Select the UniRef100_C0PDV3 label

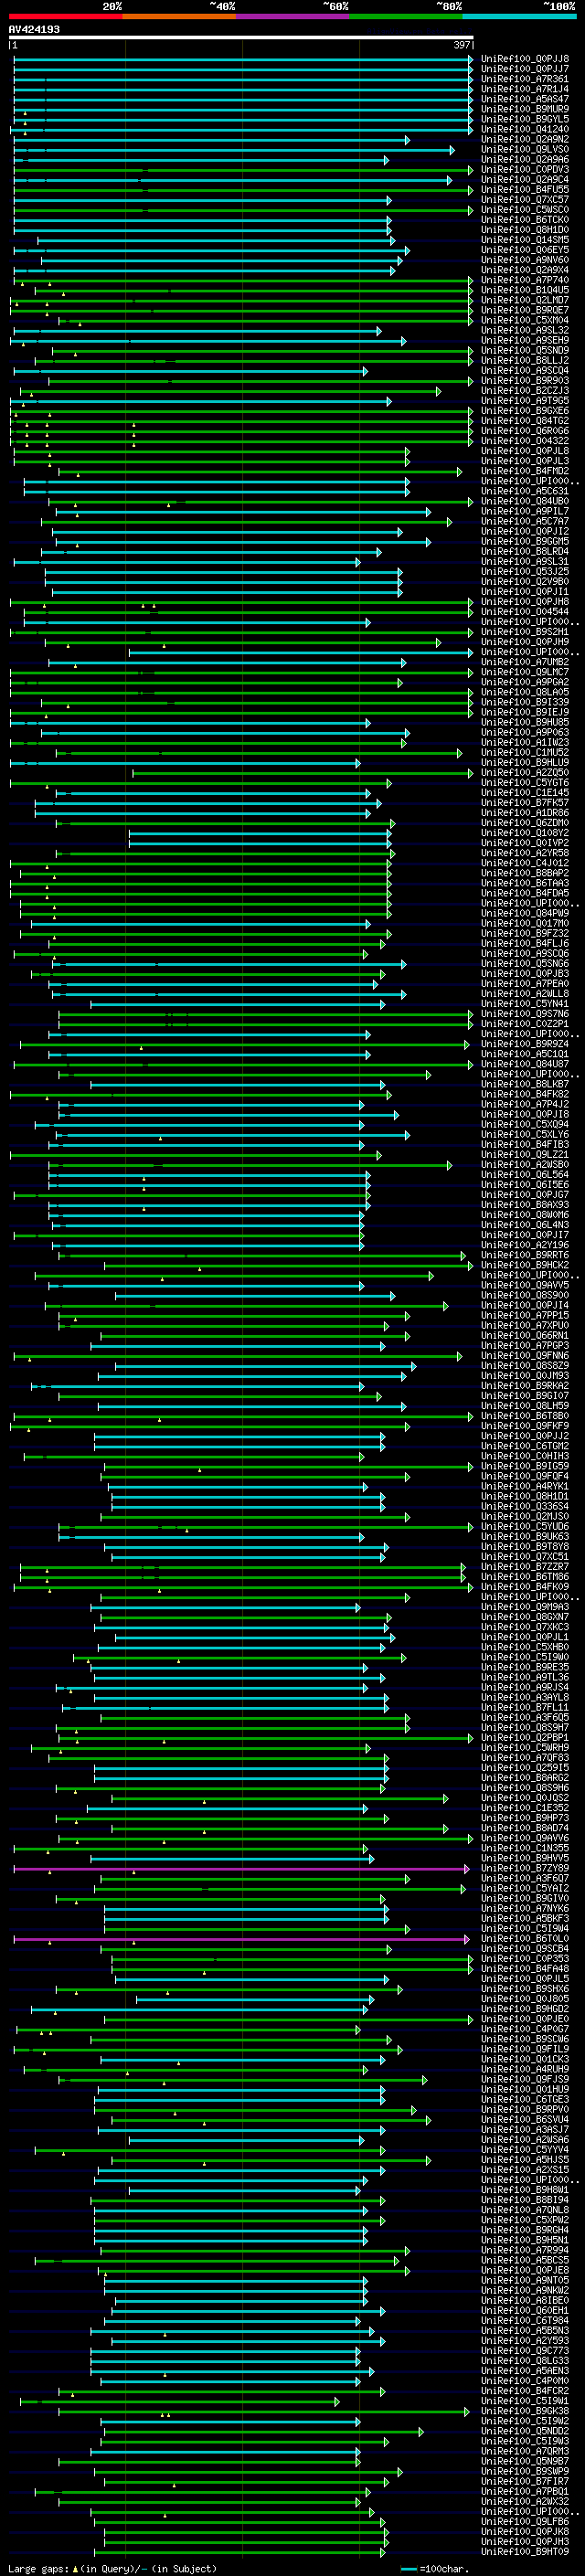coord(525,170)
